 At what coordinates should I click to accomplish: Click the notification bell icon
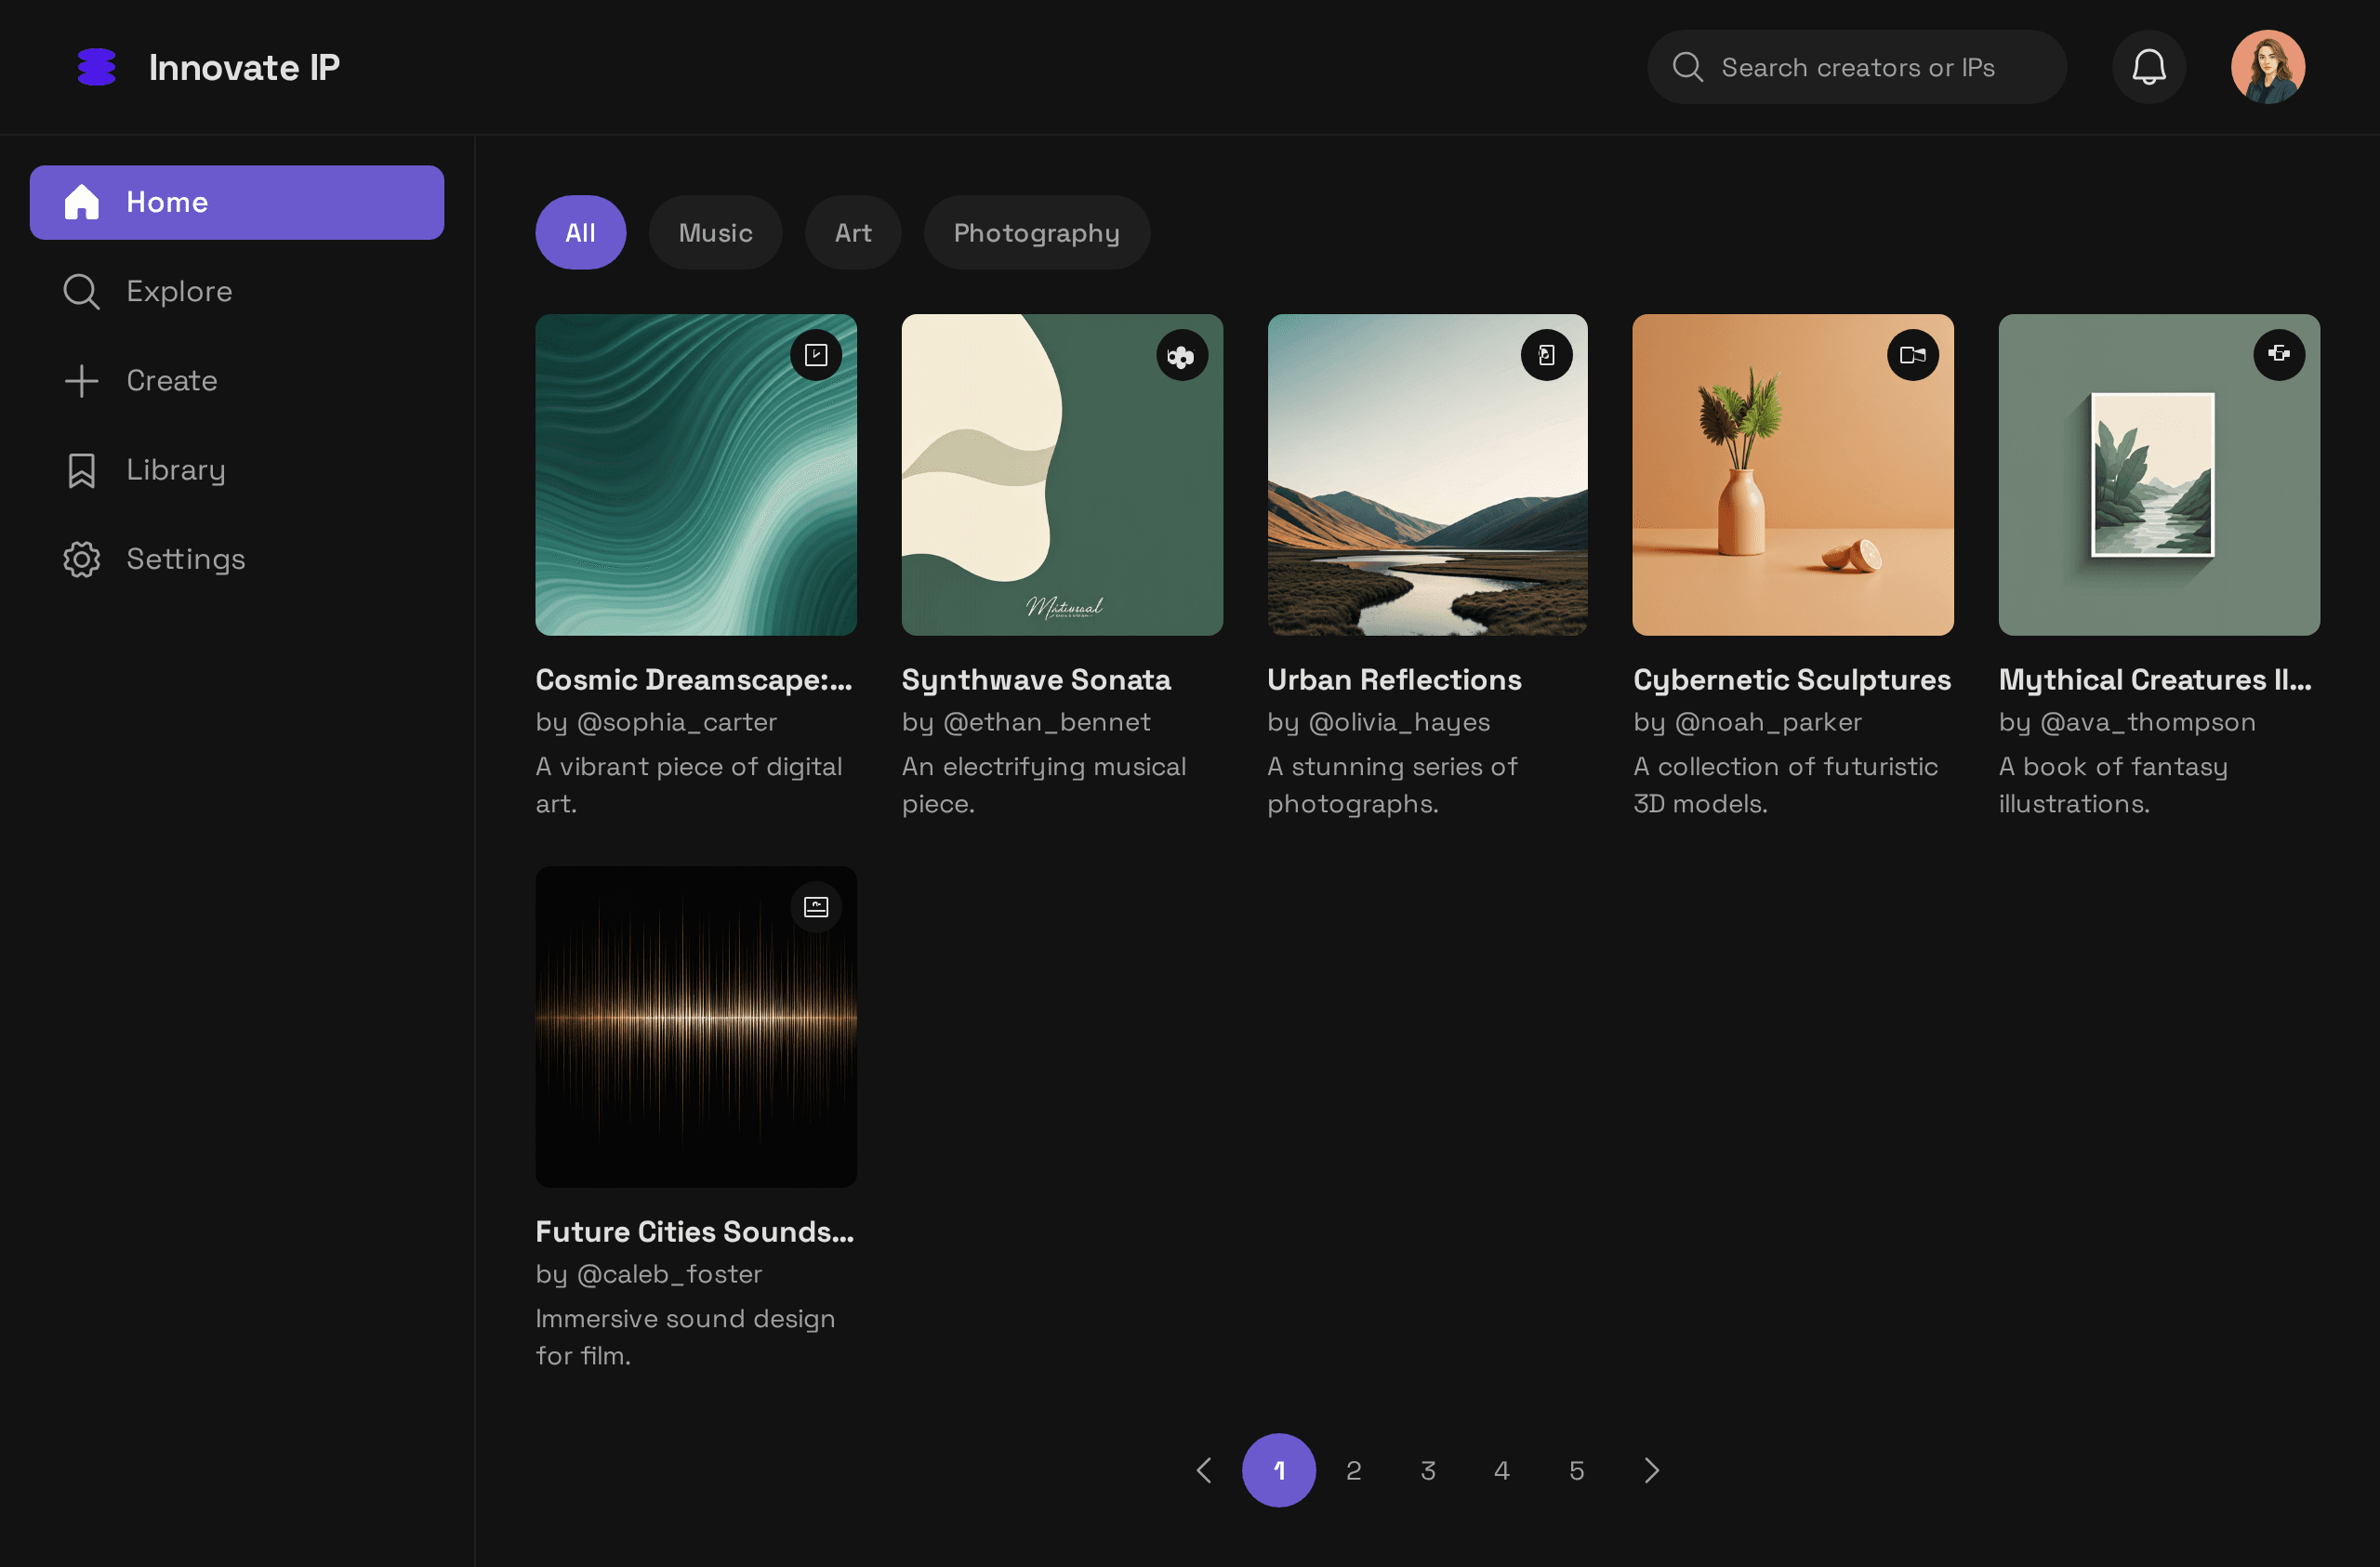click(x=2148, y=67)
